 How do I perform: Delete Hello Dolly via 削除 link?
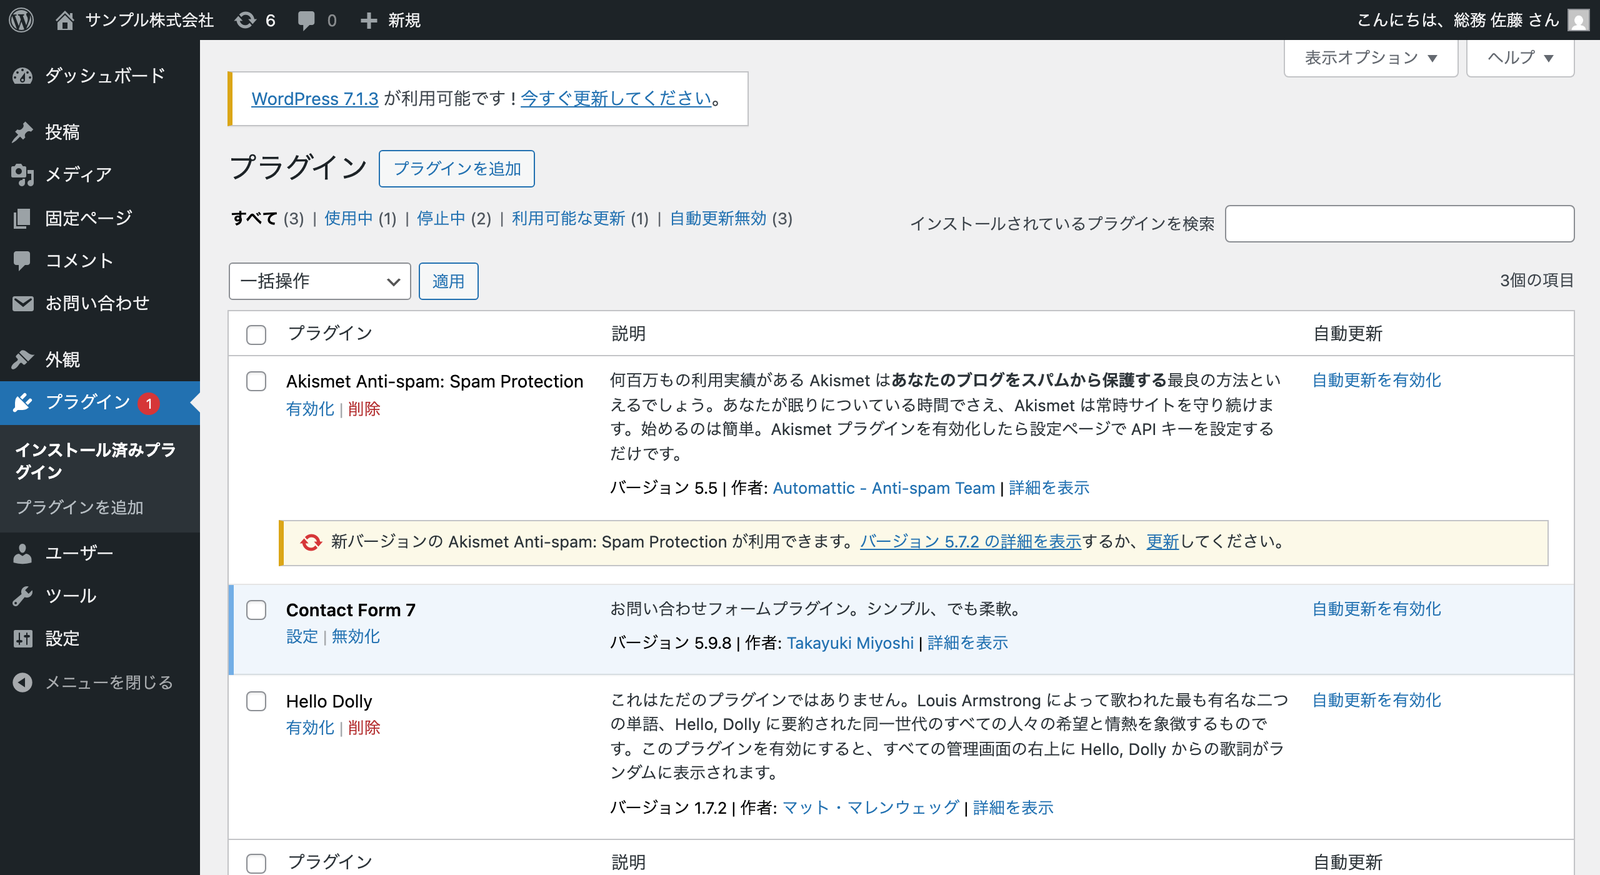click(364, 728)
